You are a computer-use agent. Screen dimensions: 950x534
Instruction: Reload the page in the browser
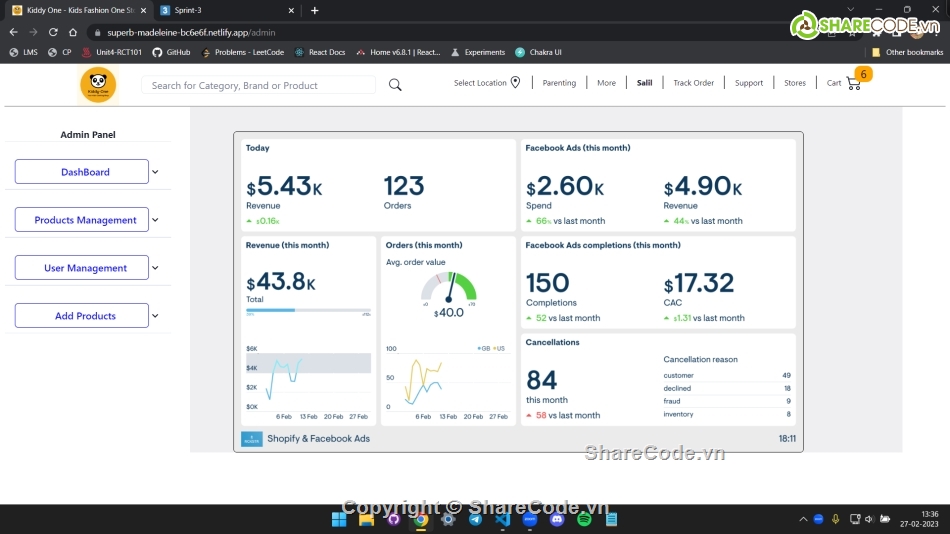tap(53, 32)
